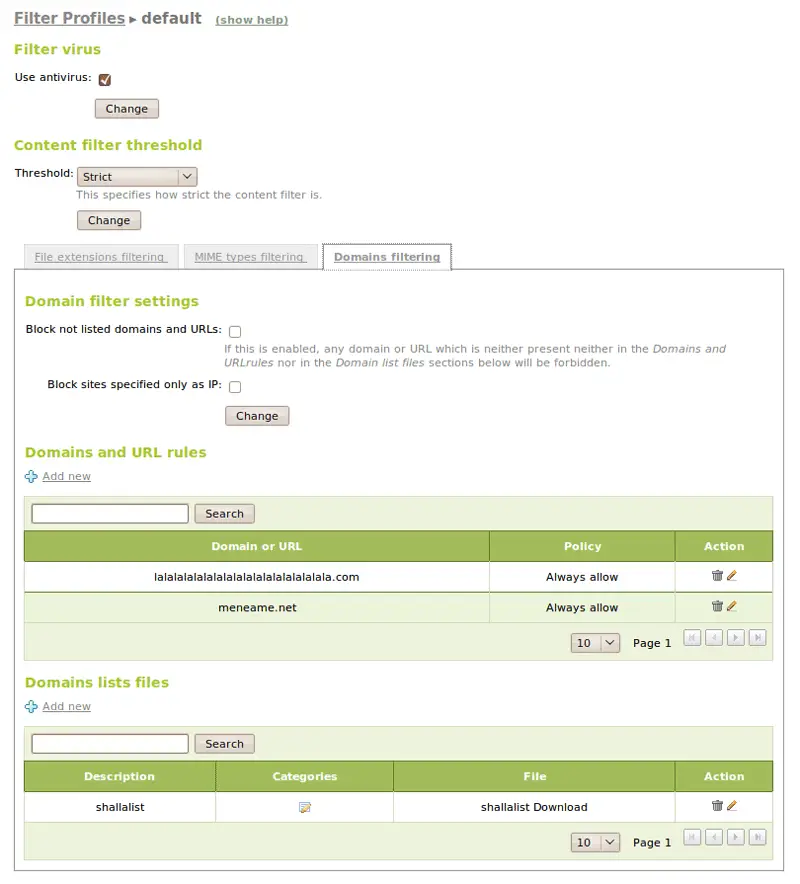The height and width of the screenshot is (884, 800).
Task: Click the shallalist description cell
Action: coord(120,807)
